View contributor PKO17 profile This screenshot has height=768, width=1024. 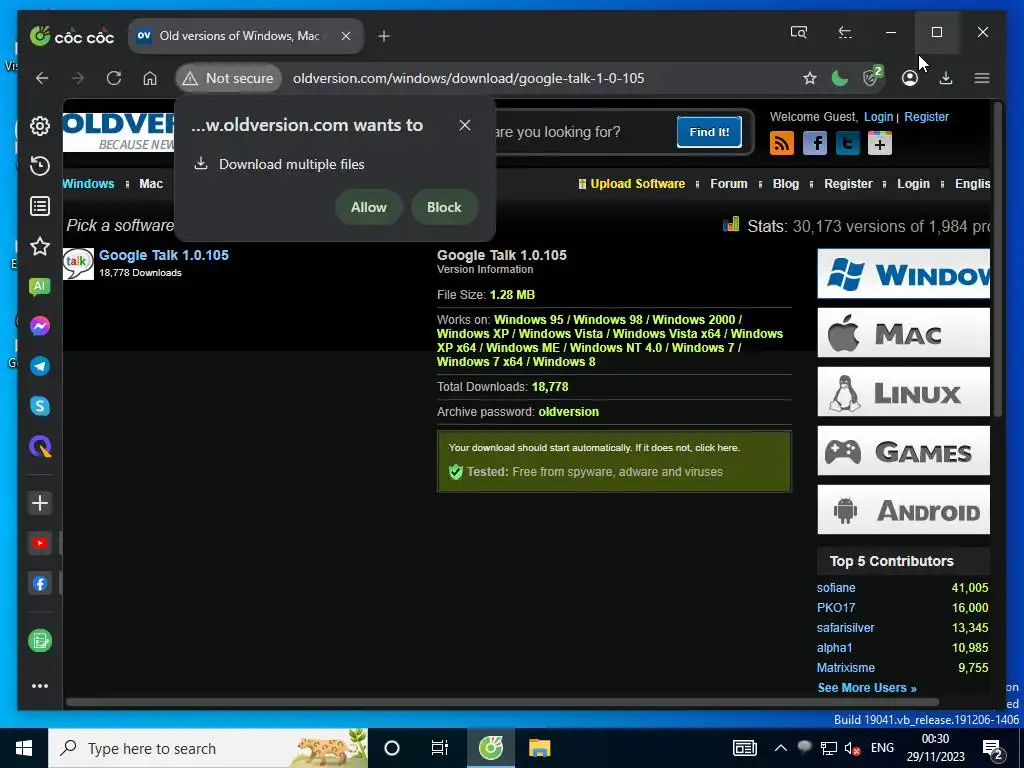point(836,608)
